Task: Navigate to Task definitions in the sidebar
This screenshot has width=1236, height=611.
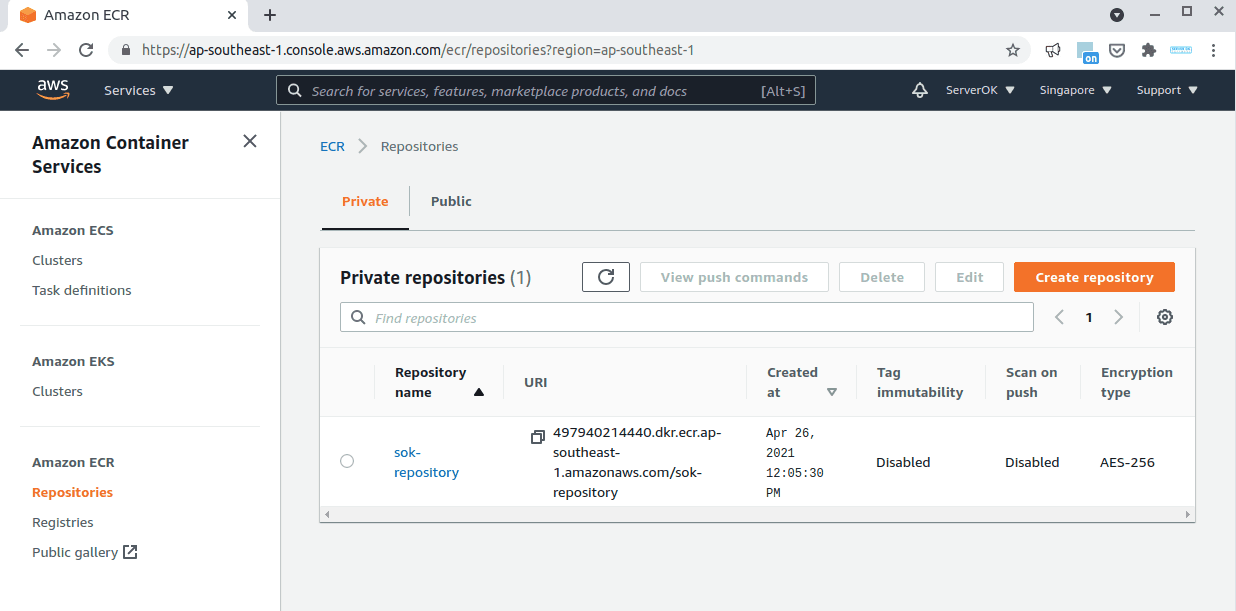Action: tap(82, 290)
